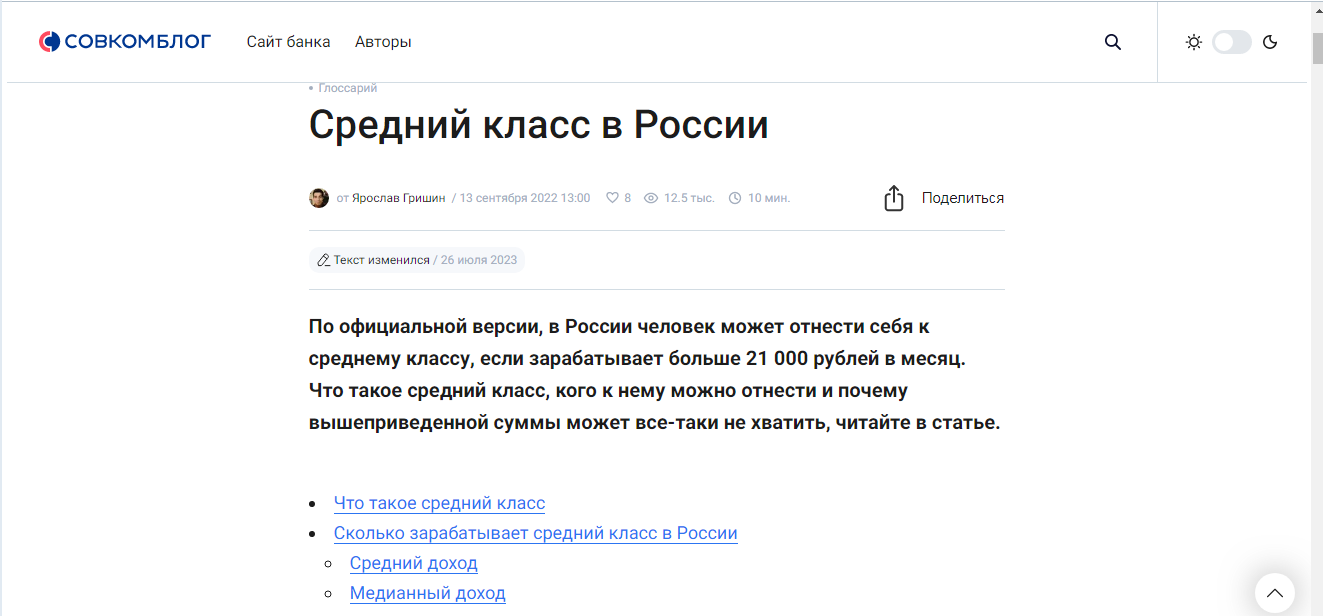Click the Текст изменился badge
Viewport: 1323px width, 616px height.
point(381,260)
